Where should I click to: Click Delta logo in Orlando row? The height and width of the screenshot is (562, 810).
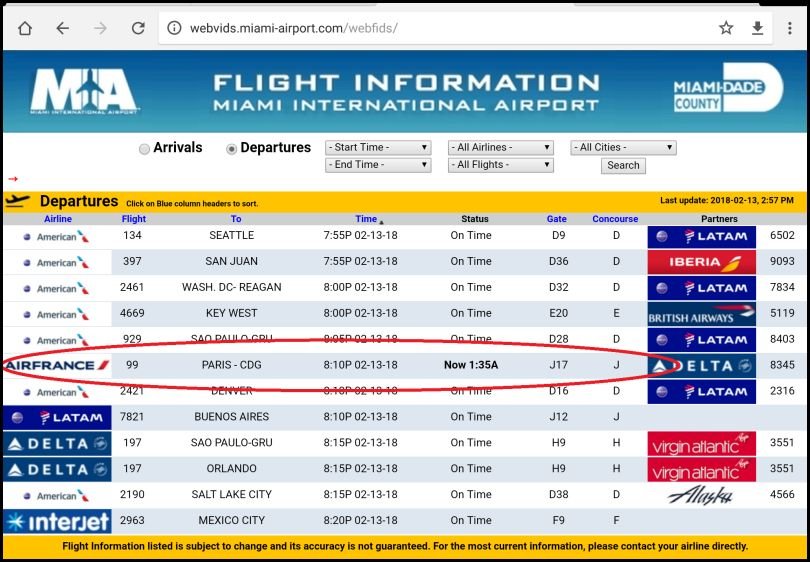[x=57, y=469]
